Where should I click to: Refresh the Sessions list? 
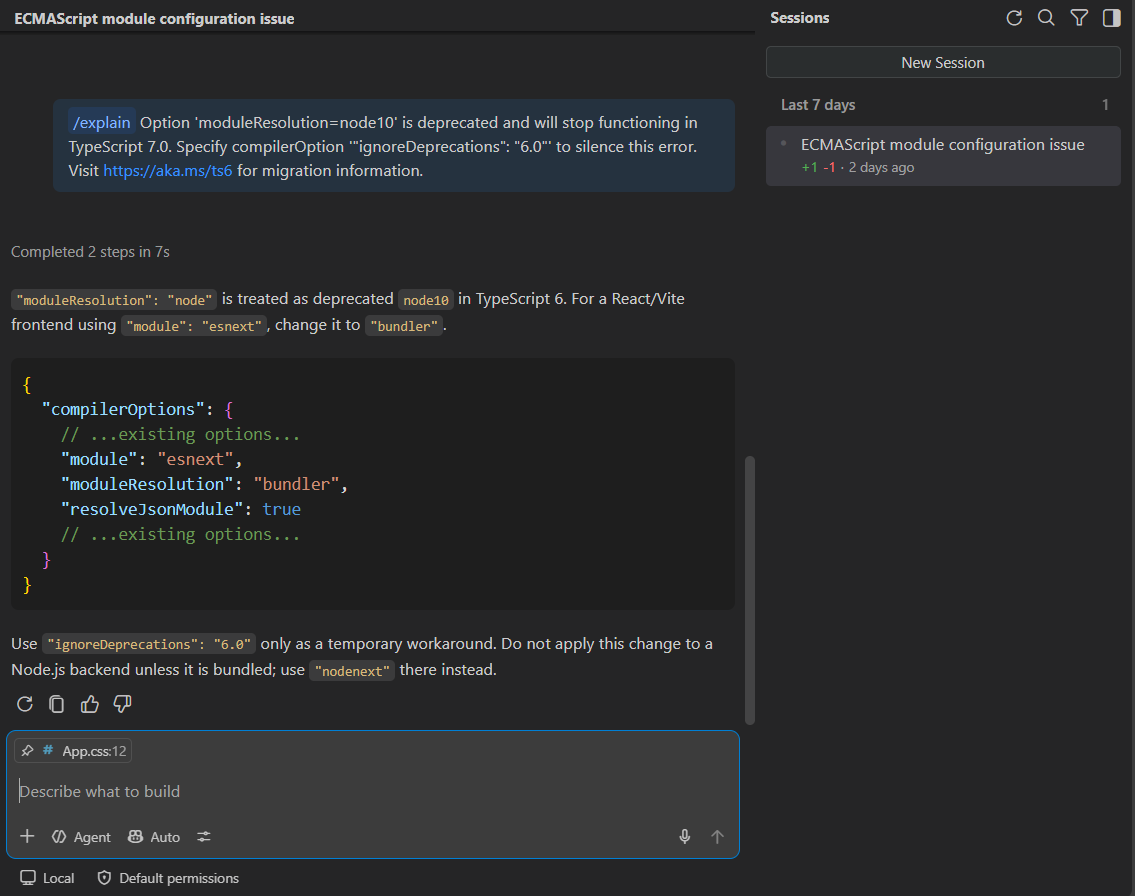tap(1014, 18)
